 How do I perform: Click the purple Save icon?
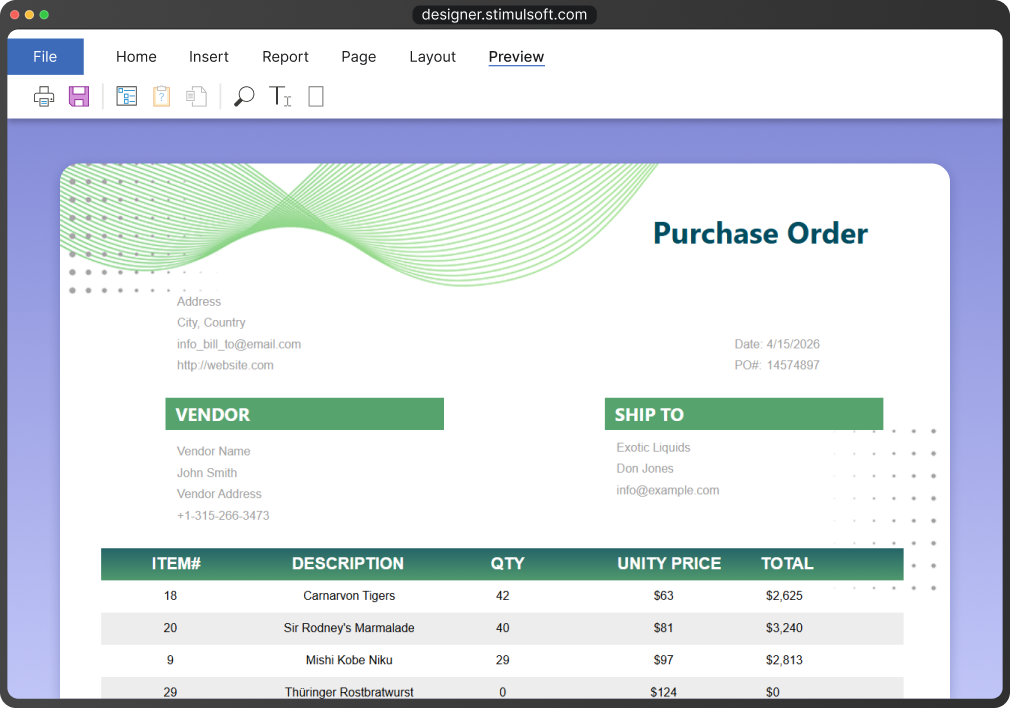click(x=79, y=97)
